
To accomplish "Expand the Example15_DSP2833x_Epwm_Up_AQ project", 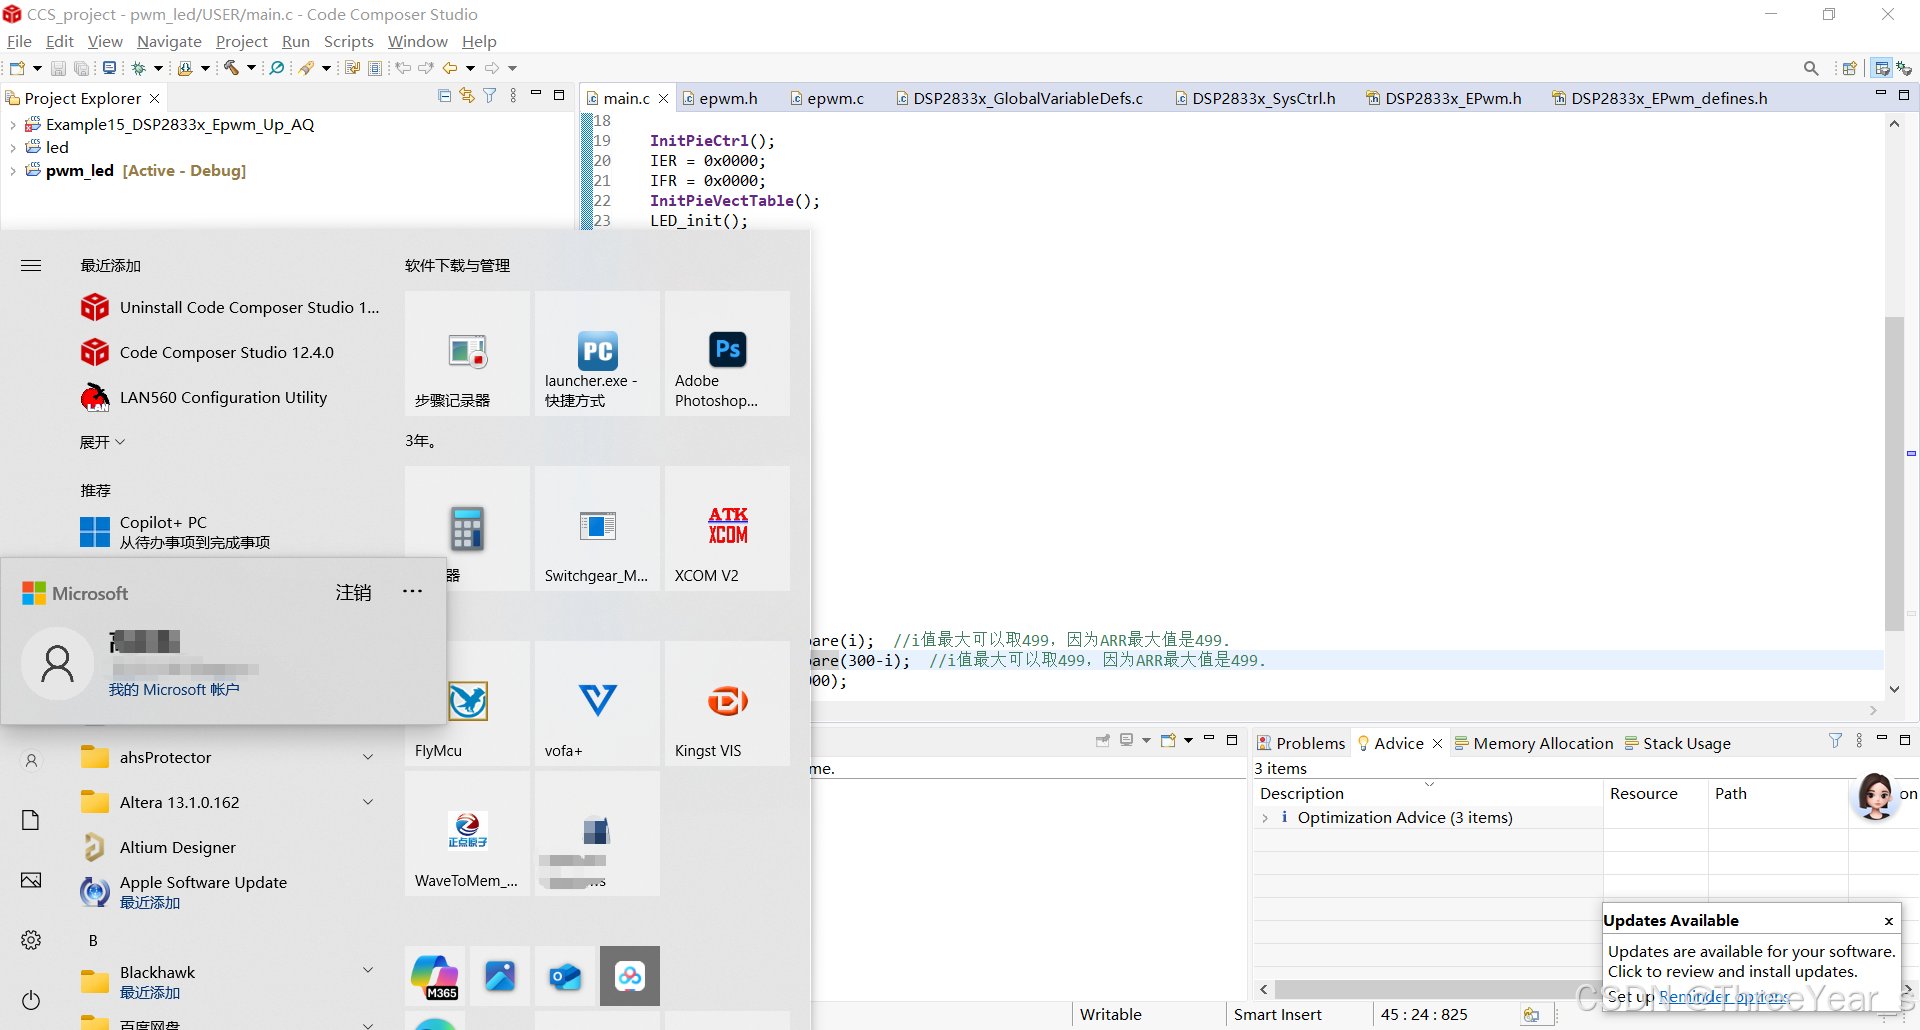I will point(12,125).
